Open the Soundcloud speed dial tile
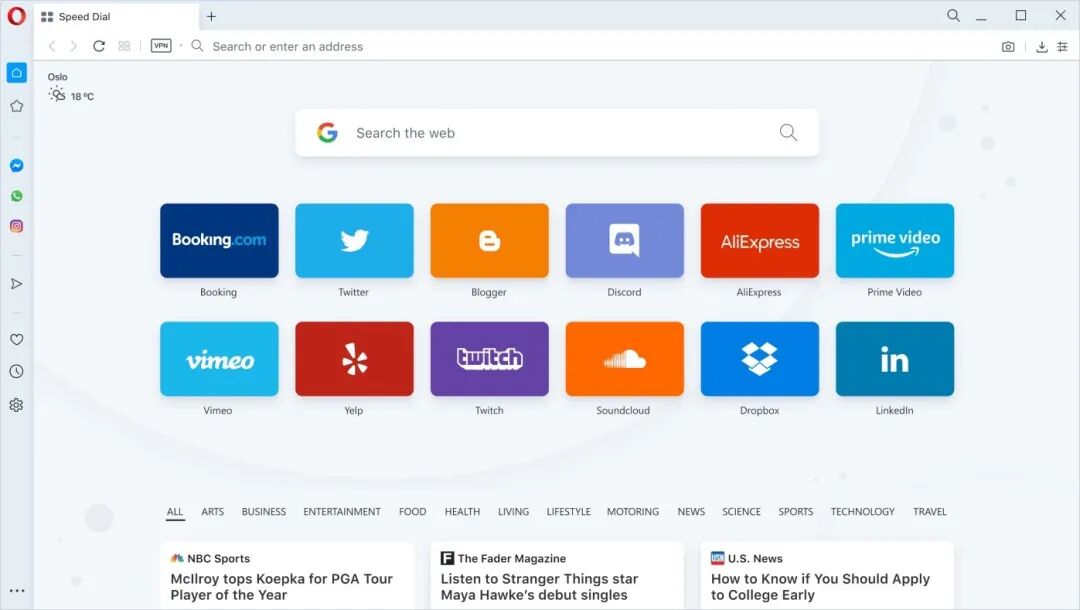This screenshot has height=610, width=1080. tap(625, 359)
